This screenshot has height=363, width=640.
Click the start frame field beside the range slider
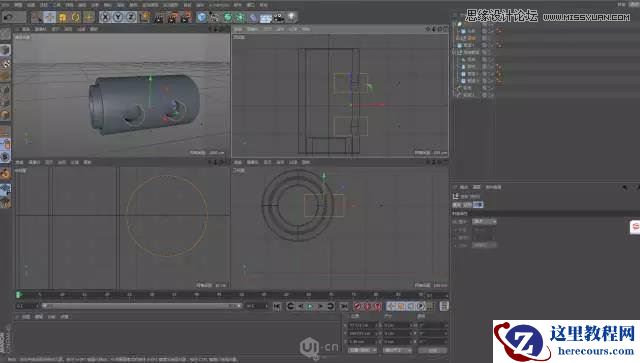pos(27,306)
